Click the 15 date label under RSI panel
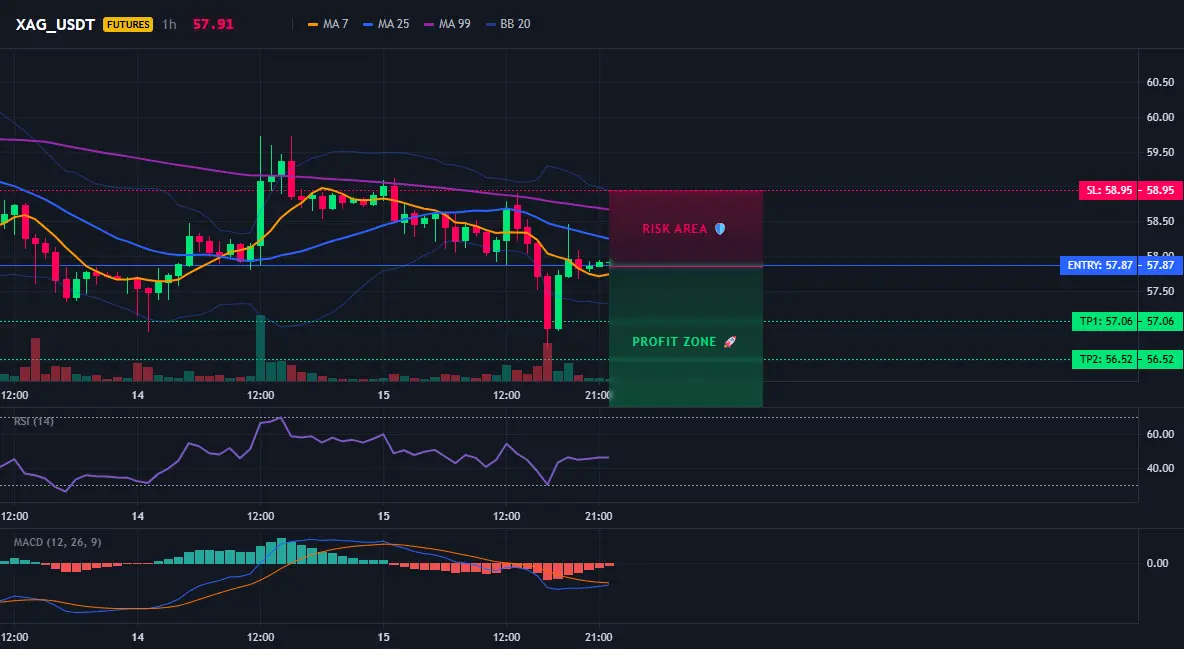The image size is (1184, 649). [384, 516]
